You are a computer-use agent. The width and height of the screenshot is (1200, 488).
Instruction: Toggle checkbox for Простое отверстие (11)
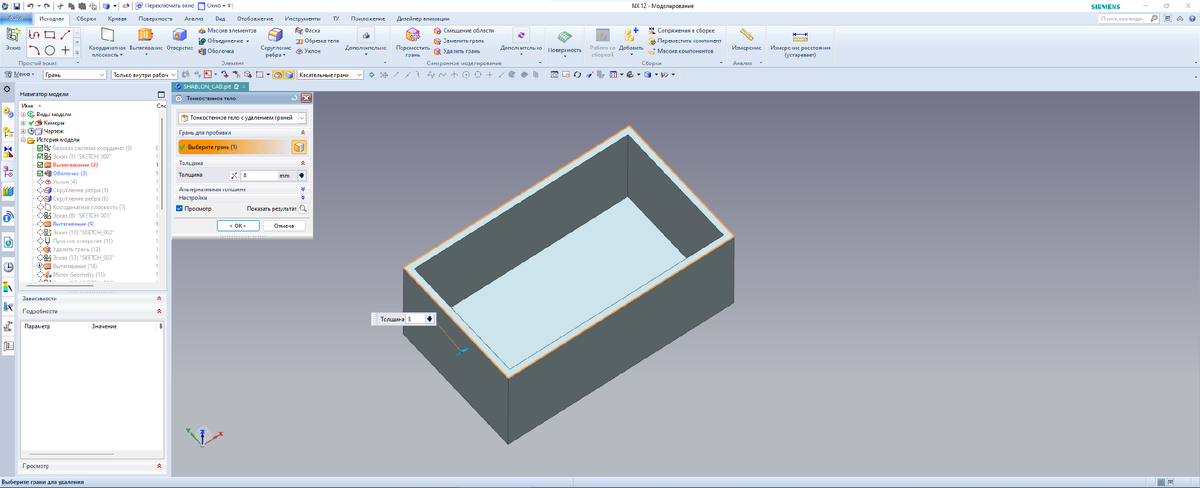click(40, 241)
